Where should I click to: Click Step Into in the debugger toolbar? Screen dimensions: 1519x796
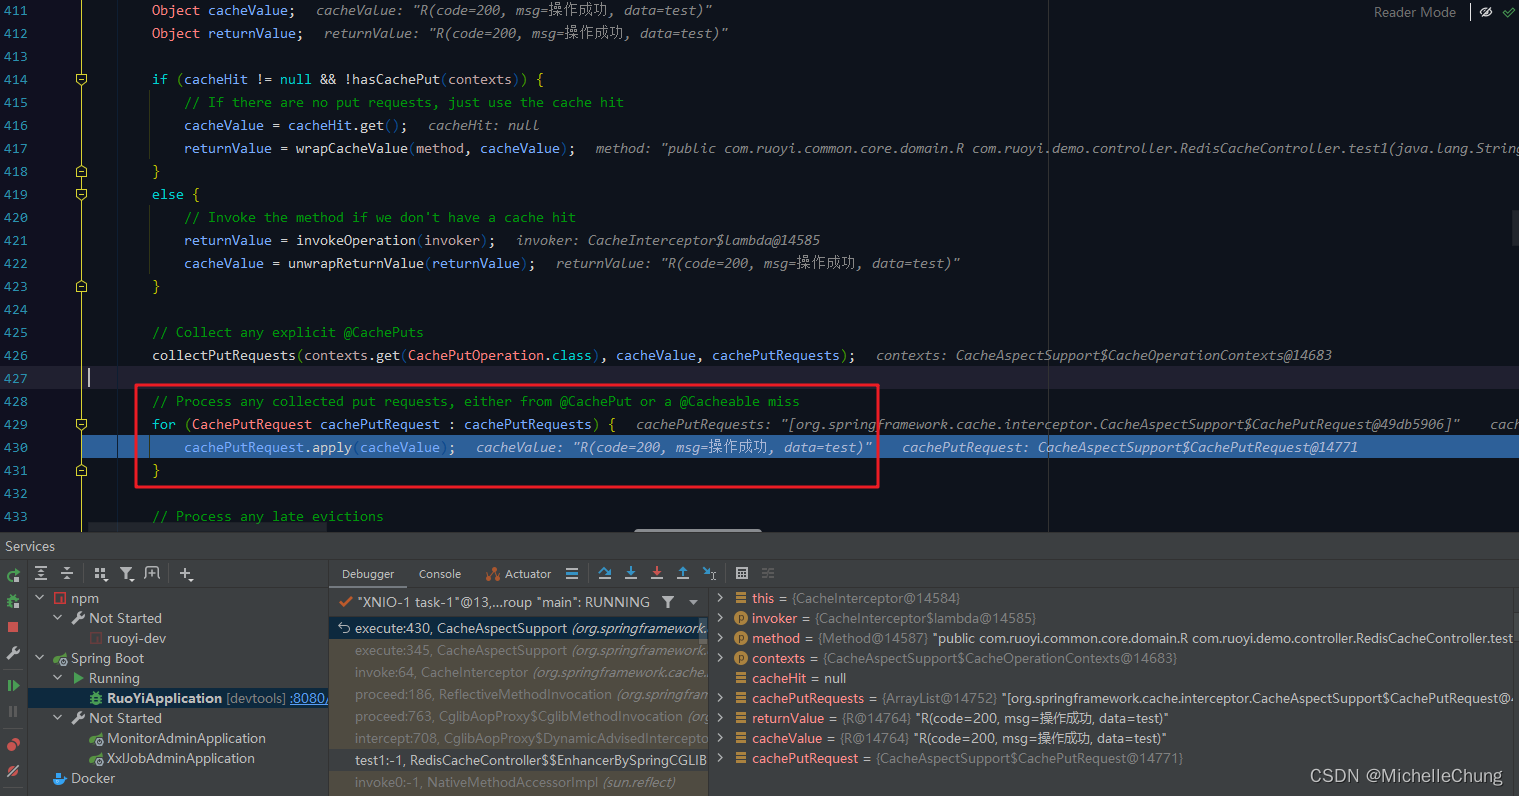coord(630,573)
